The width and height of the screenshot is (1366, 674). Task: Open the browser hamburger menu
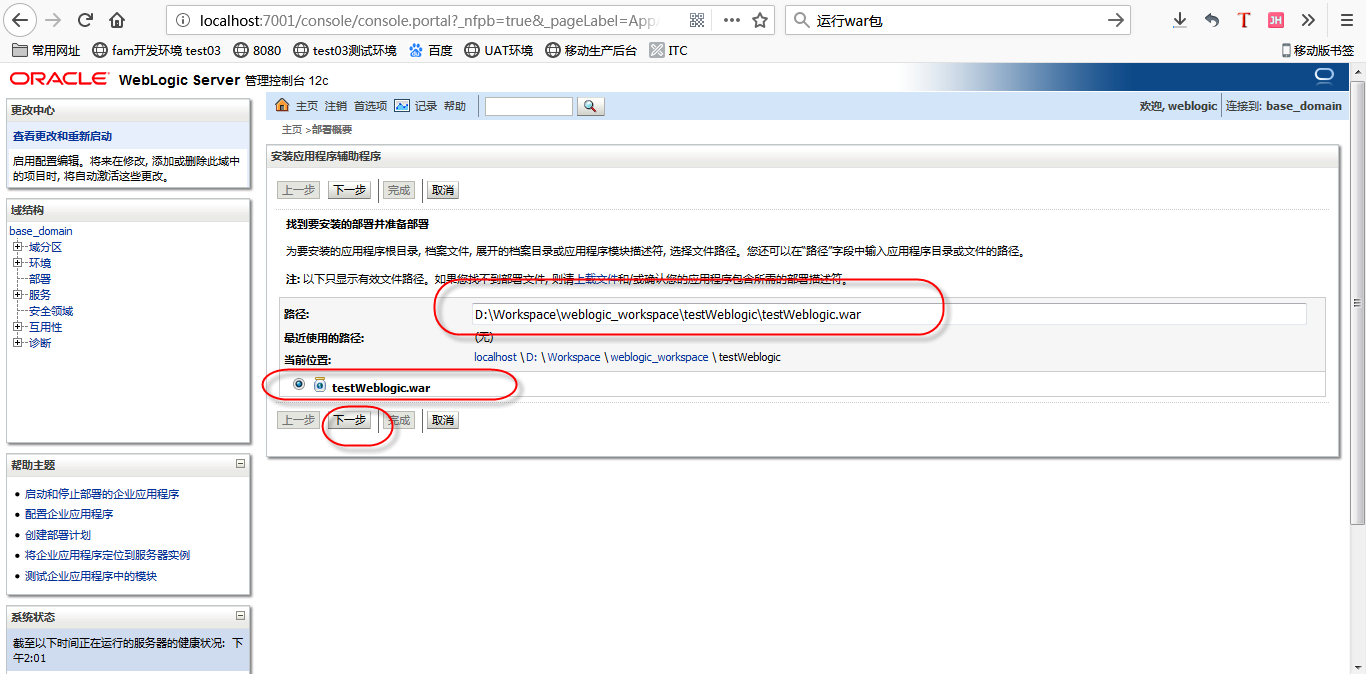point(1346,20)
